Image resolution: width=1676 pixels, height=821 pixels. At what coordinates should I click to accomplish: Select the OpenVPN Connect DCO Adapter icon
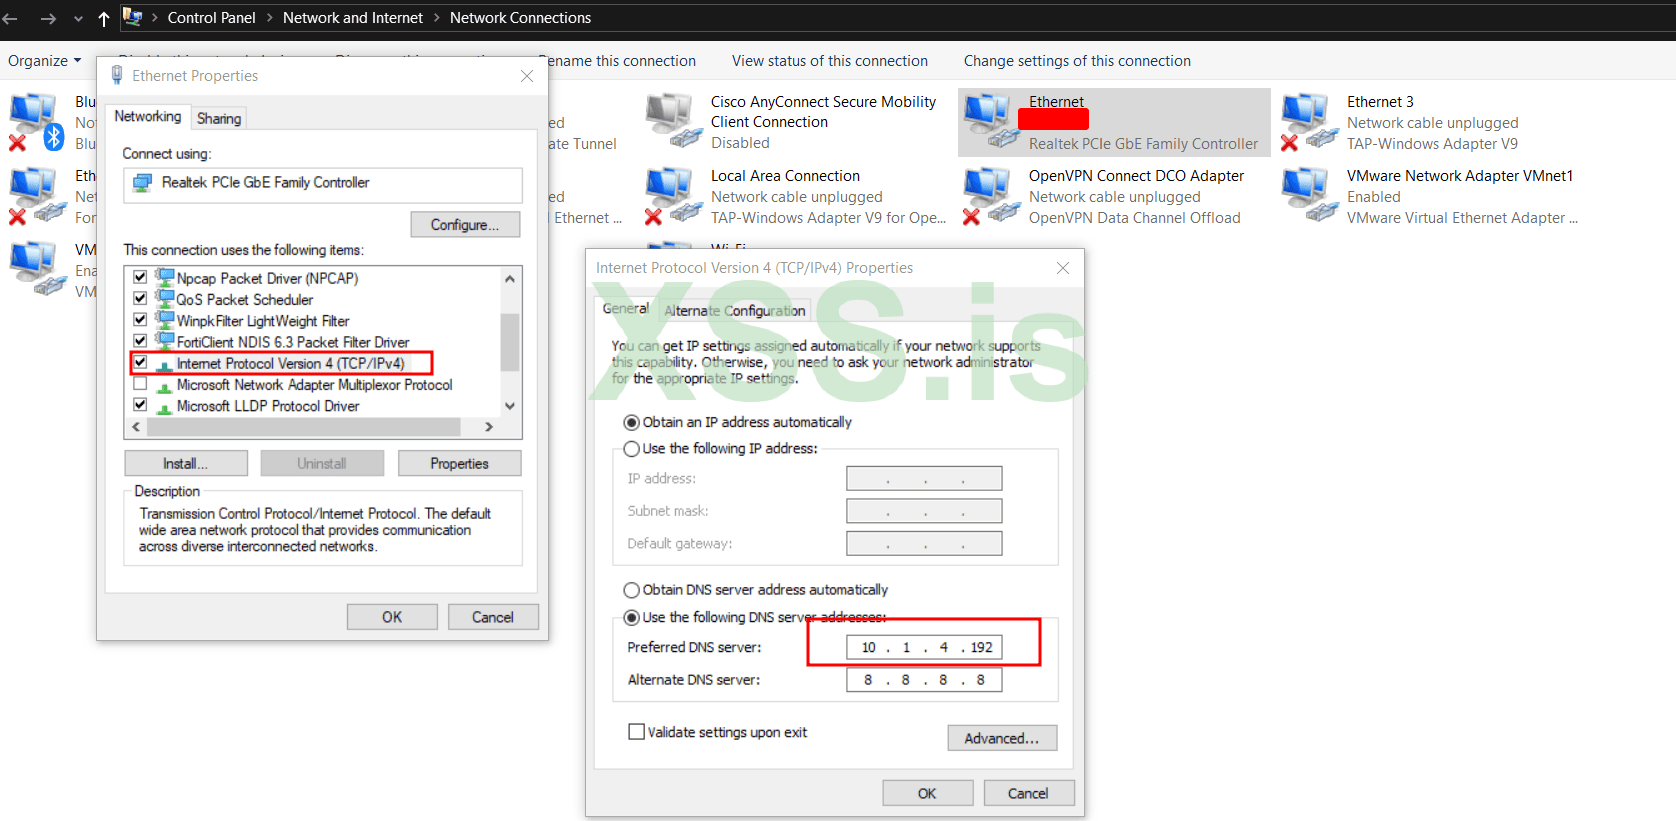click(990, 195)
